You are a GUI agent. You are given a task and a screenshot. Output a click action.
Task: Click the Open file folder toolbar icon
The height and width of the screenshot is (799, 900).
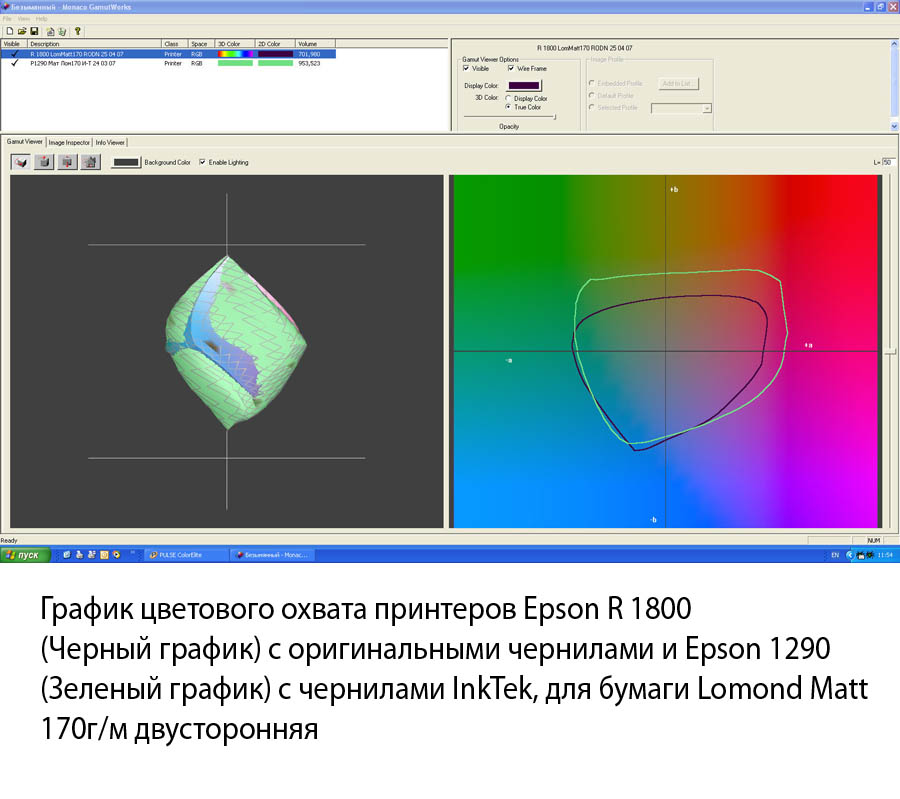(x=22, y=31)
